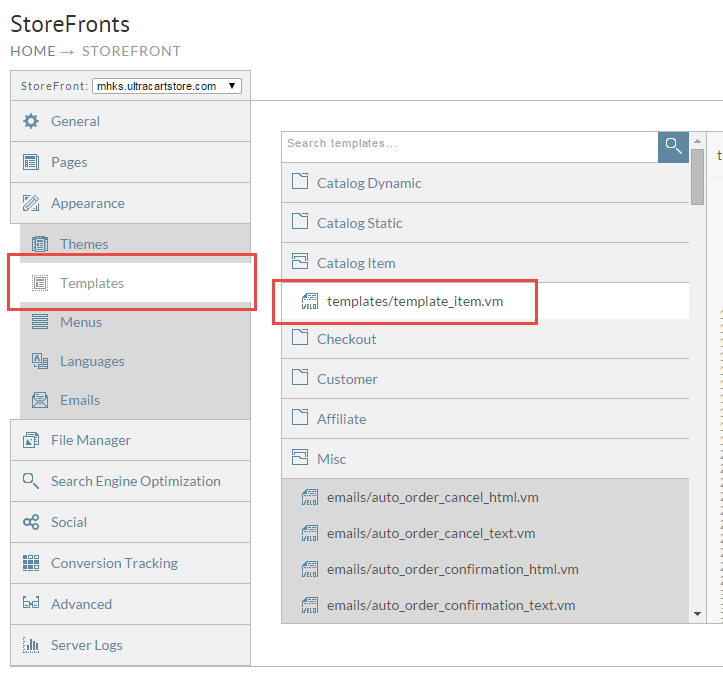This screenshot has height=674, width=723.
Task: Open Search Engine Optimization section
Action: tap(130, 481)
